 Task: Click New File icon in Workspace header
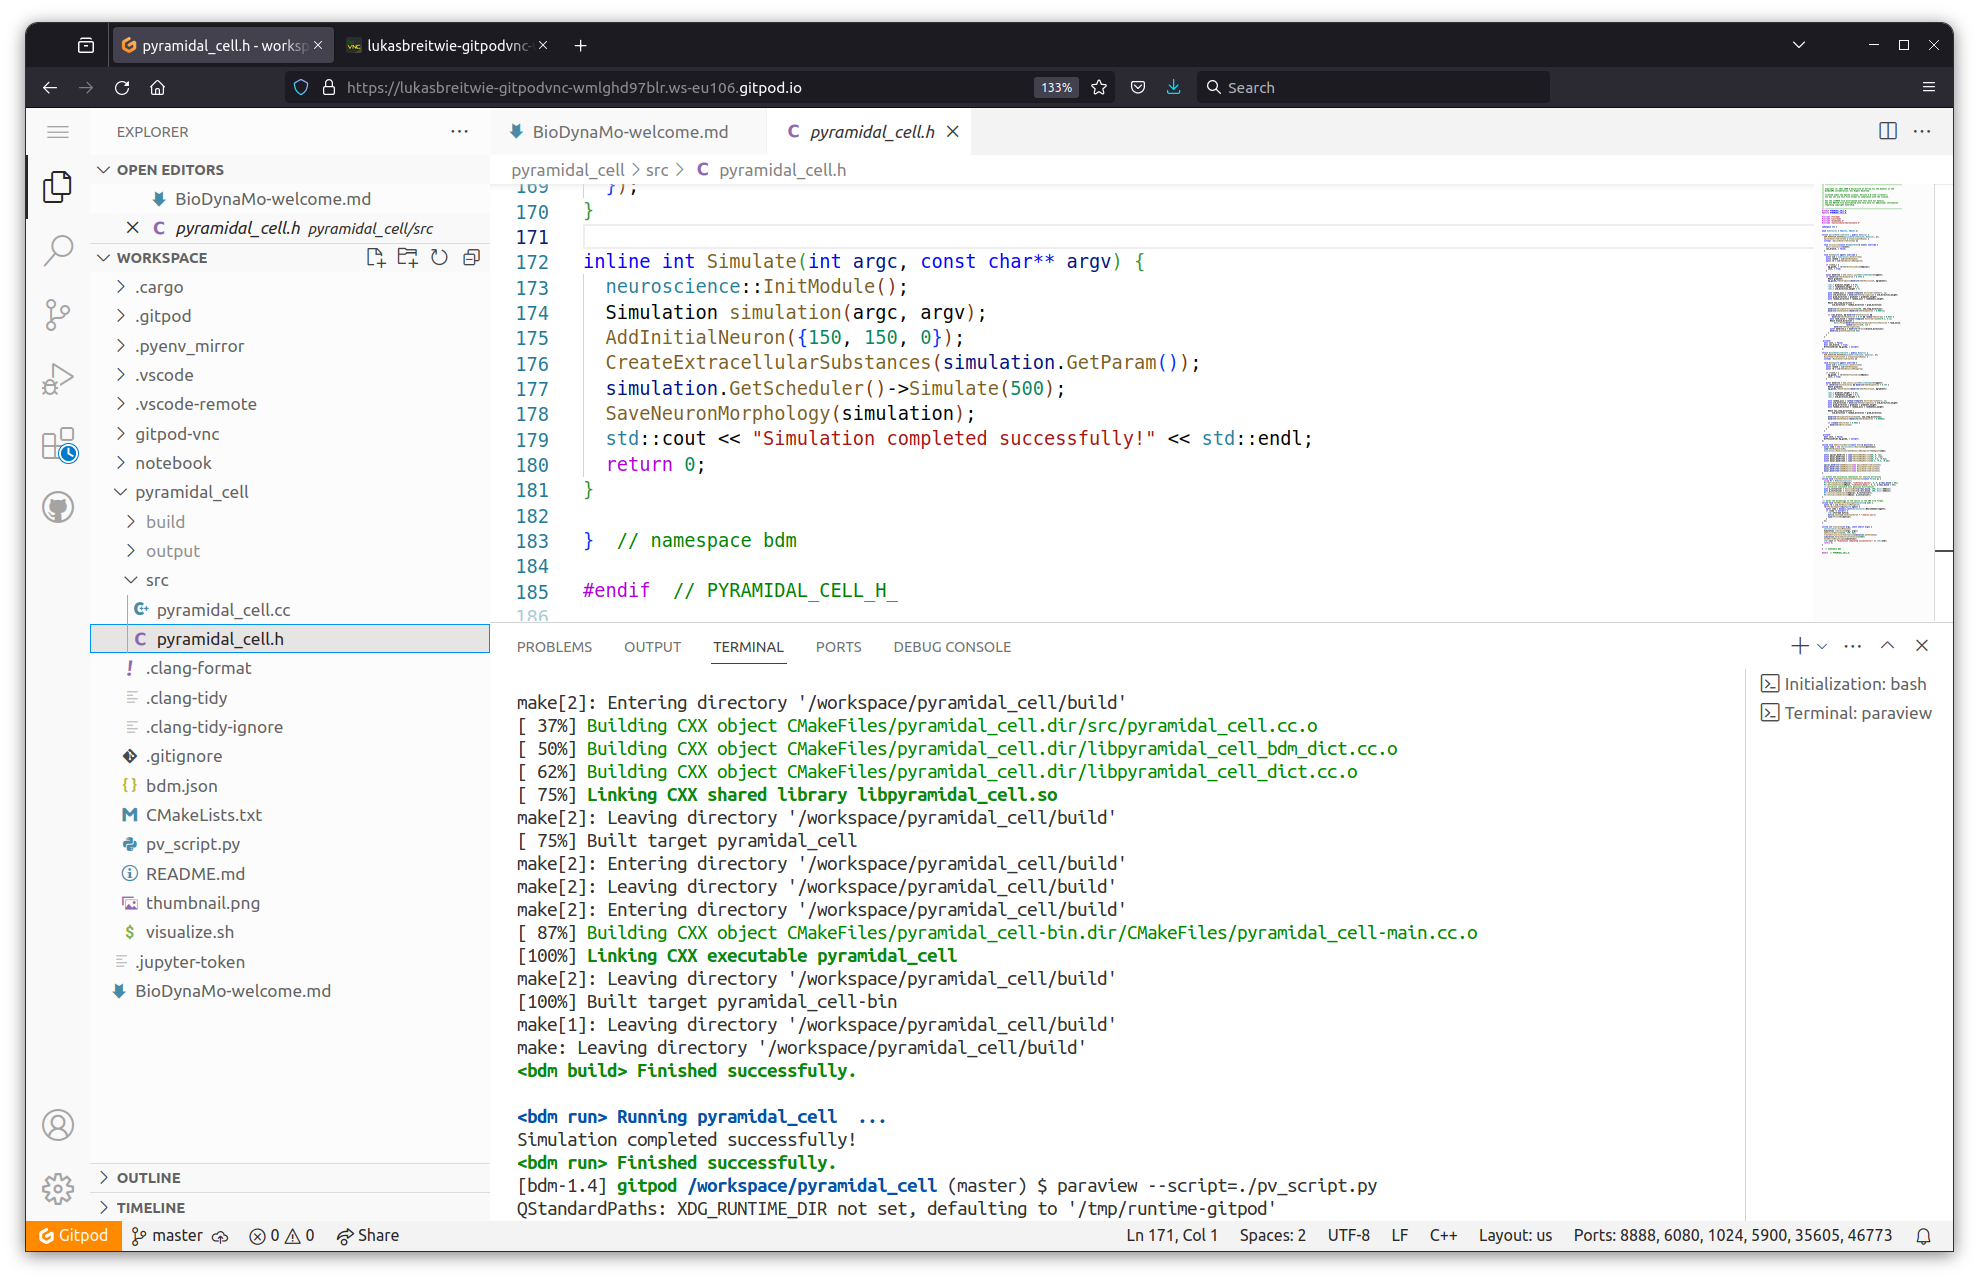tap(375, 258)
